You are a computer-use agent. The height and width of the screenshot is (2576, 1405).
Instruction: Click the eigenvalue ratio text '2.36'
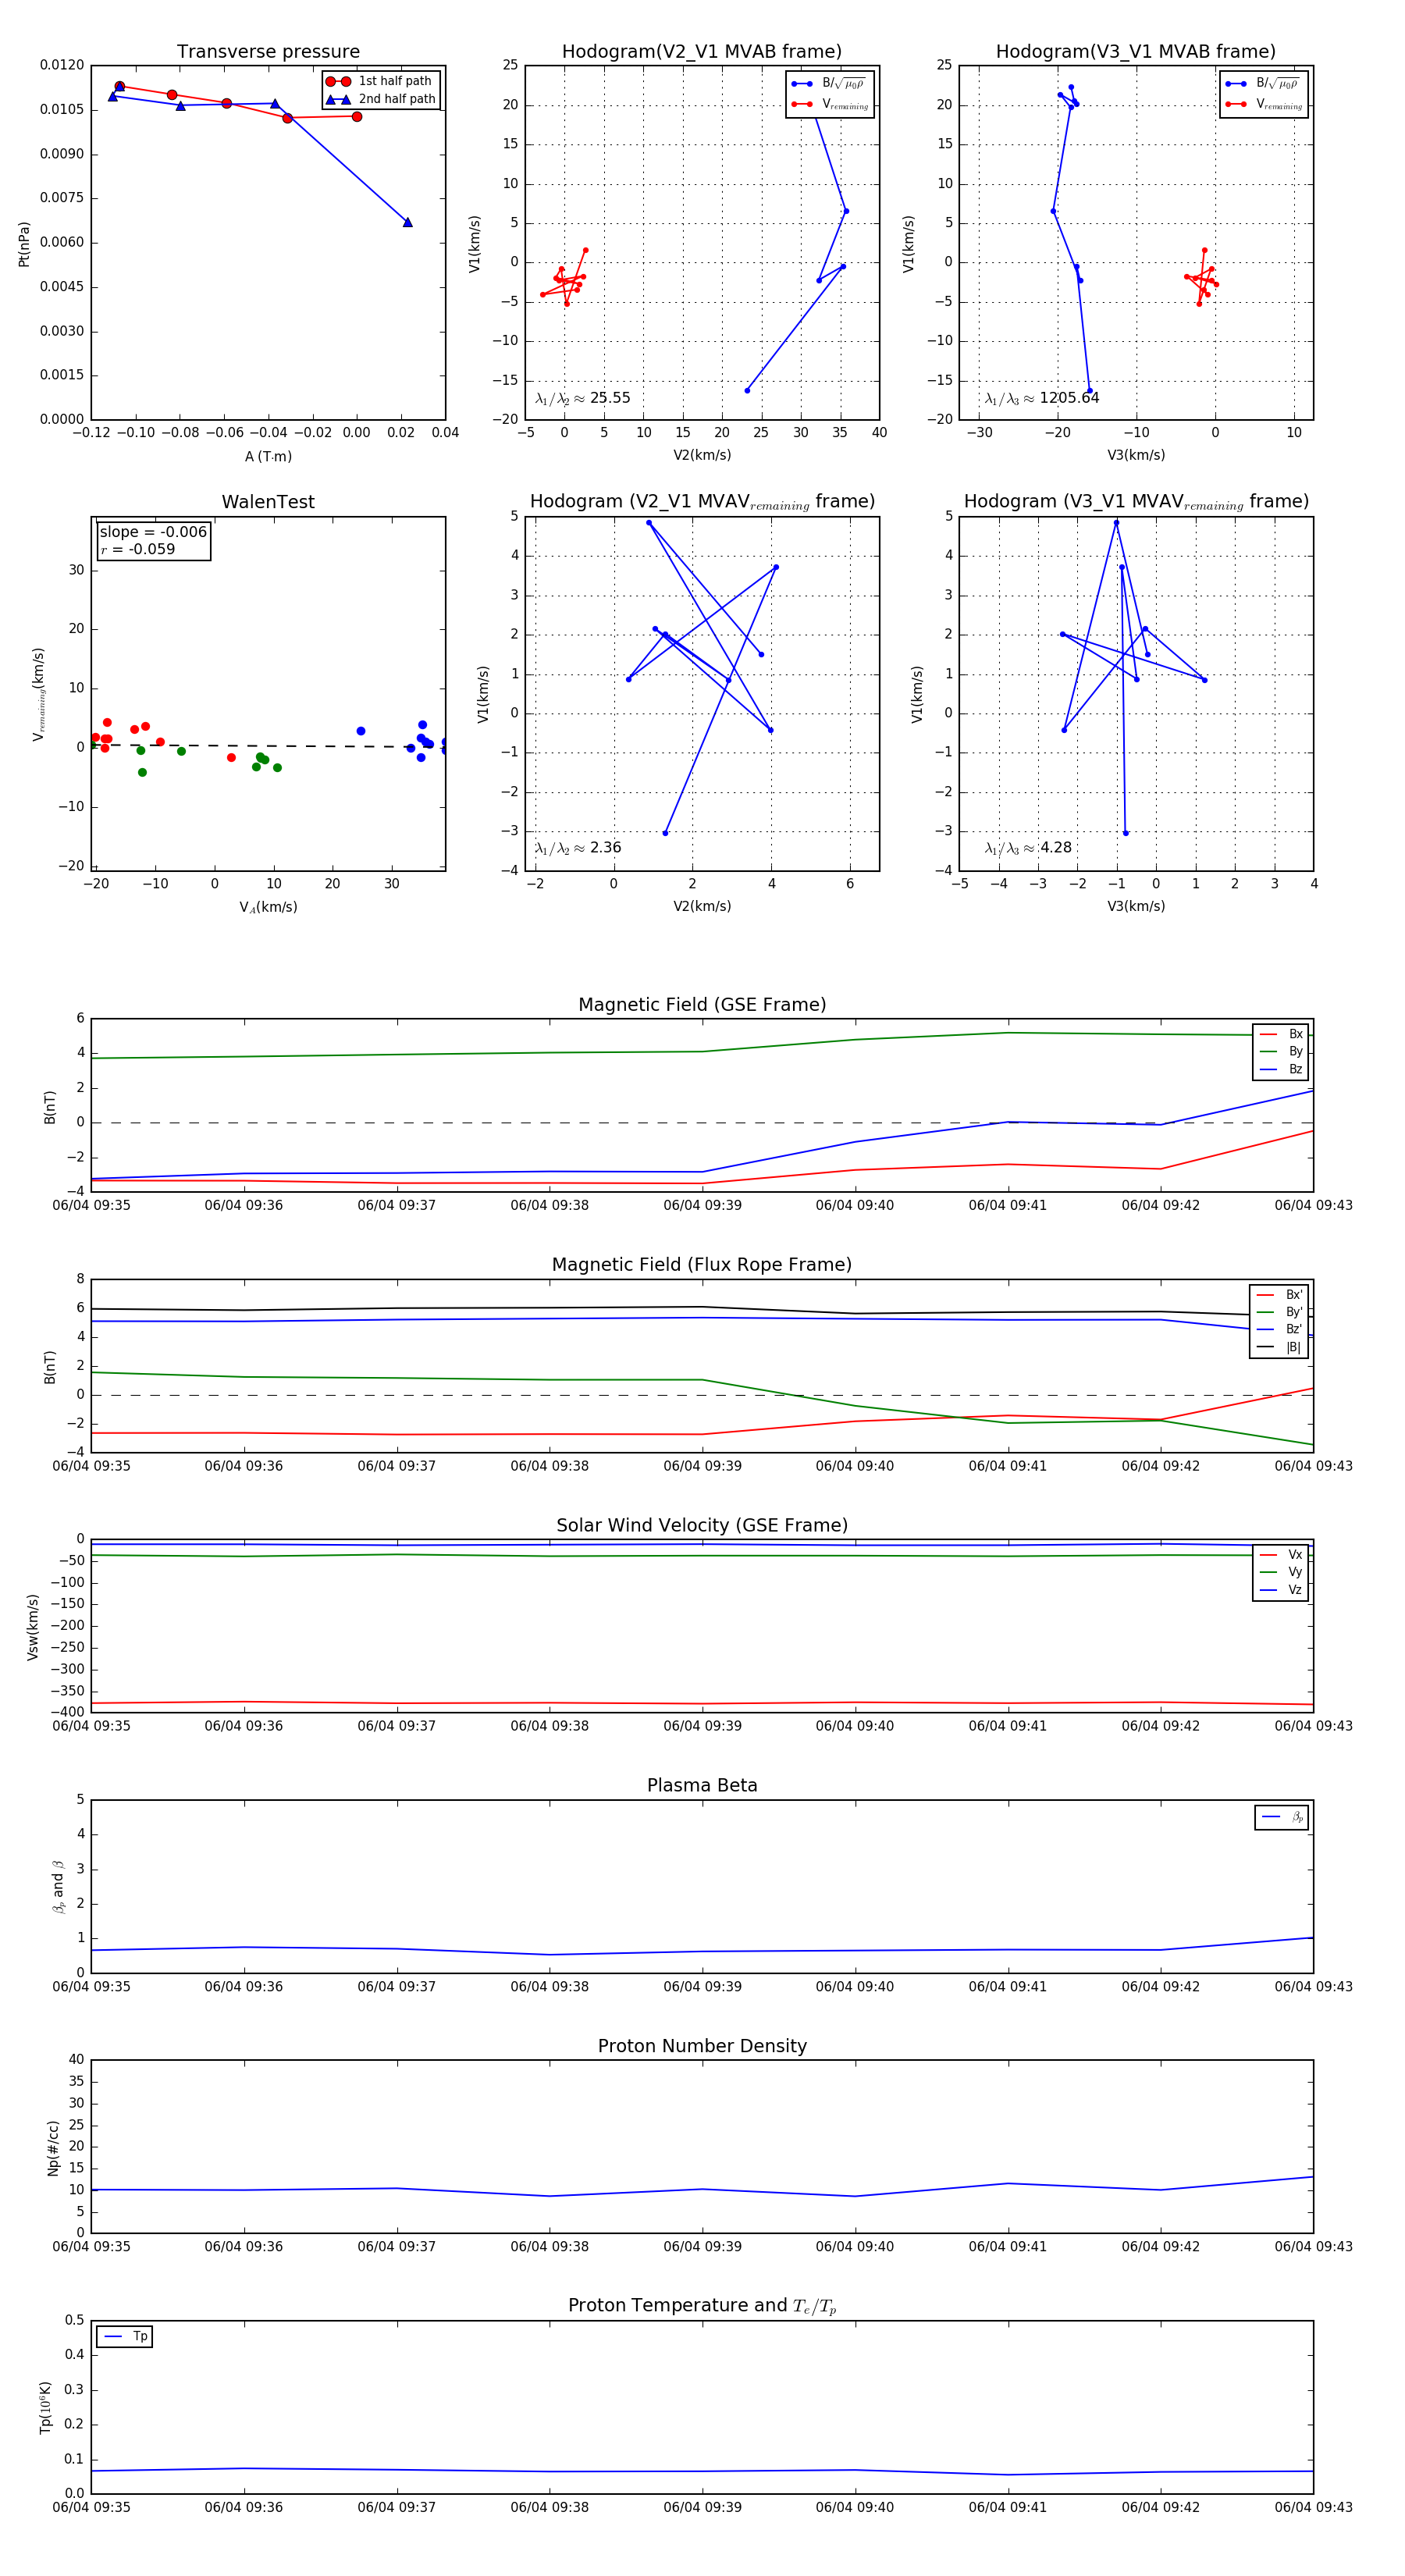pos(606,848)
